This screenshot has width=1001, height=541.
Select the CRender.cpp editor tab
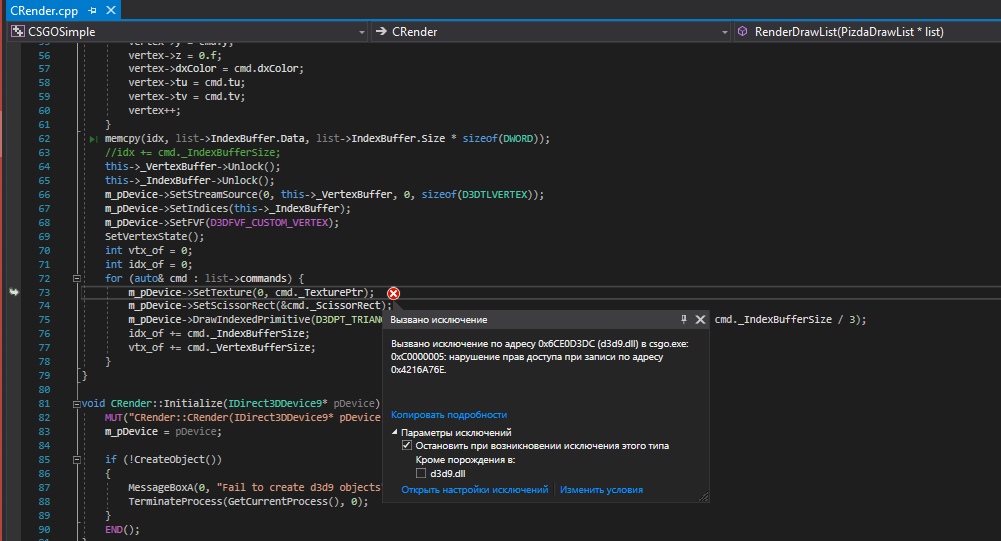pyautogui.click(x=43, y=10)
